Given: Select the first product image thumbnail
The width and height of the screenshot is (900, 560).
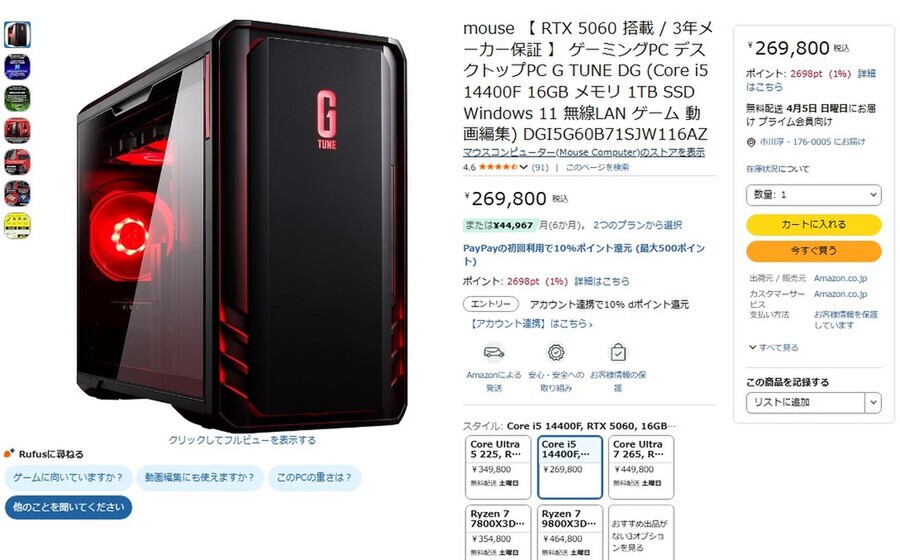Looking at the screenshot, I should (x=17, y=34).
